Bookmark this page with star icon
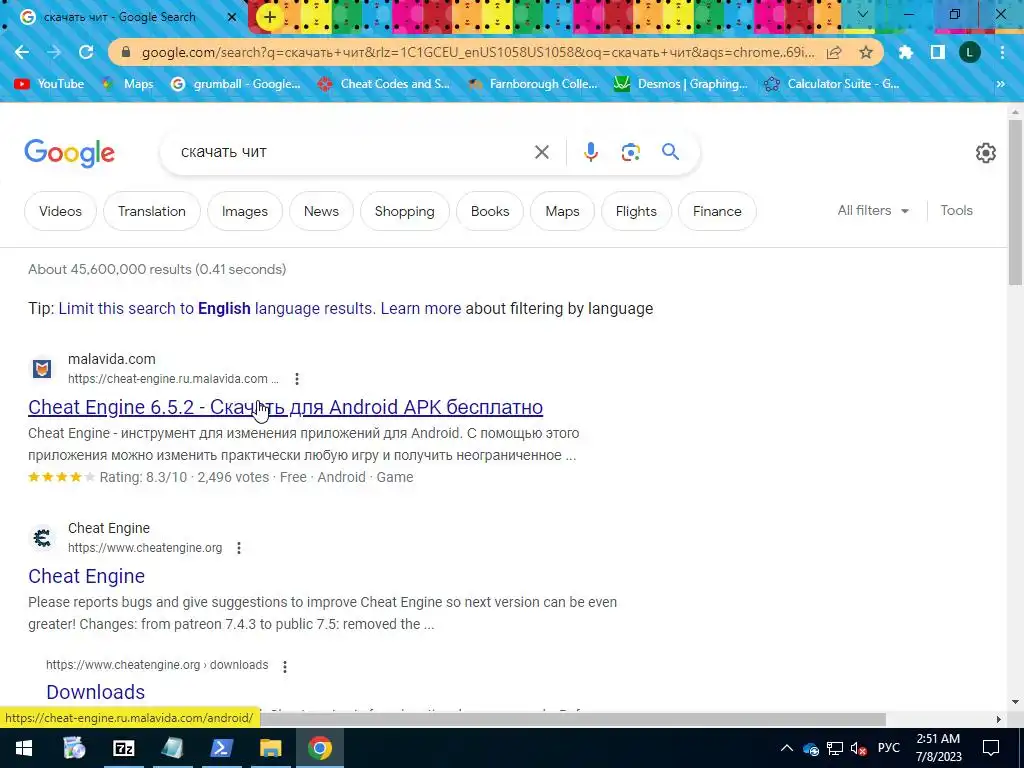This screenshot has width=1024, height=768. coord(866,52)
